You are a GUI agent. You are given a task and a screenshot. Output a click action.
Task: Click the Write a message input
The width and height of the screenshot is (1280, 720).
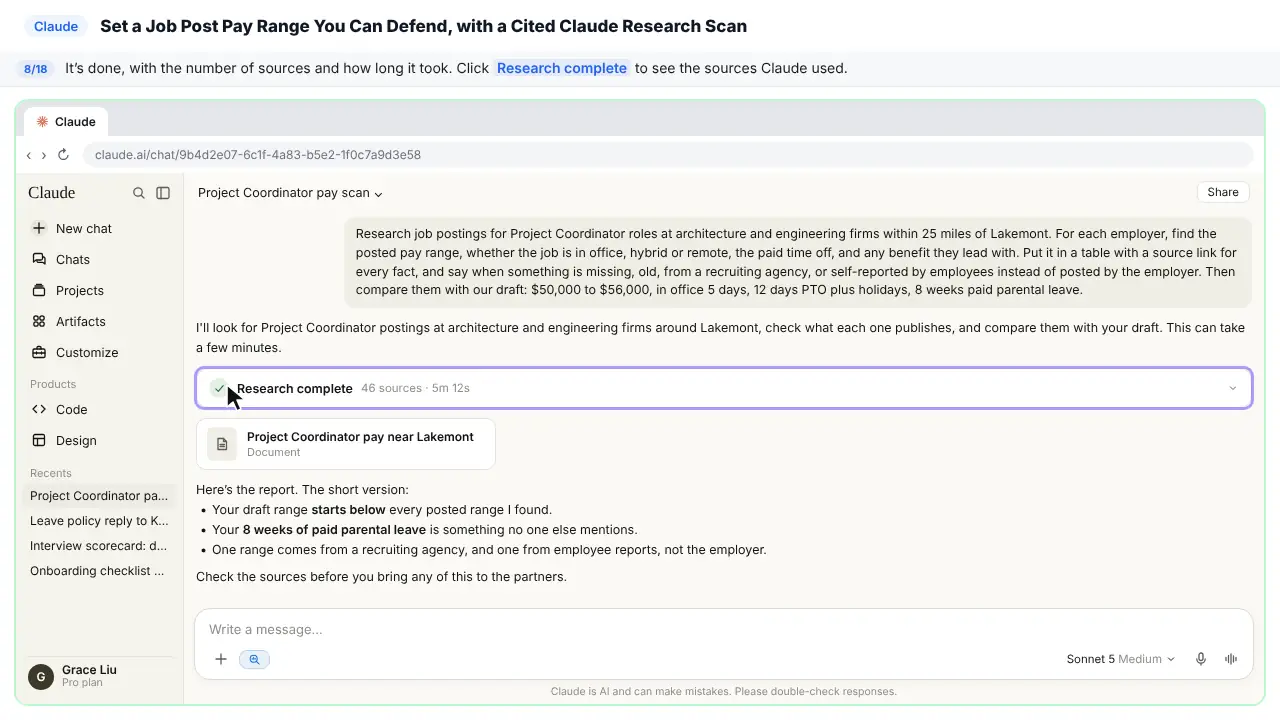[722, 629]
